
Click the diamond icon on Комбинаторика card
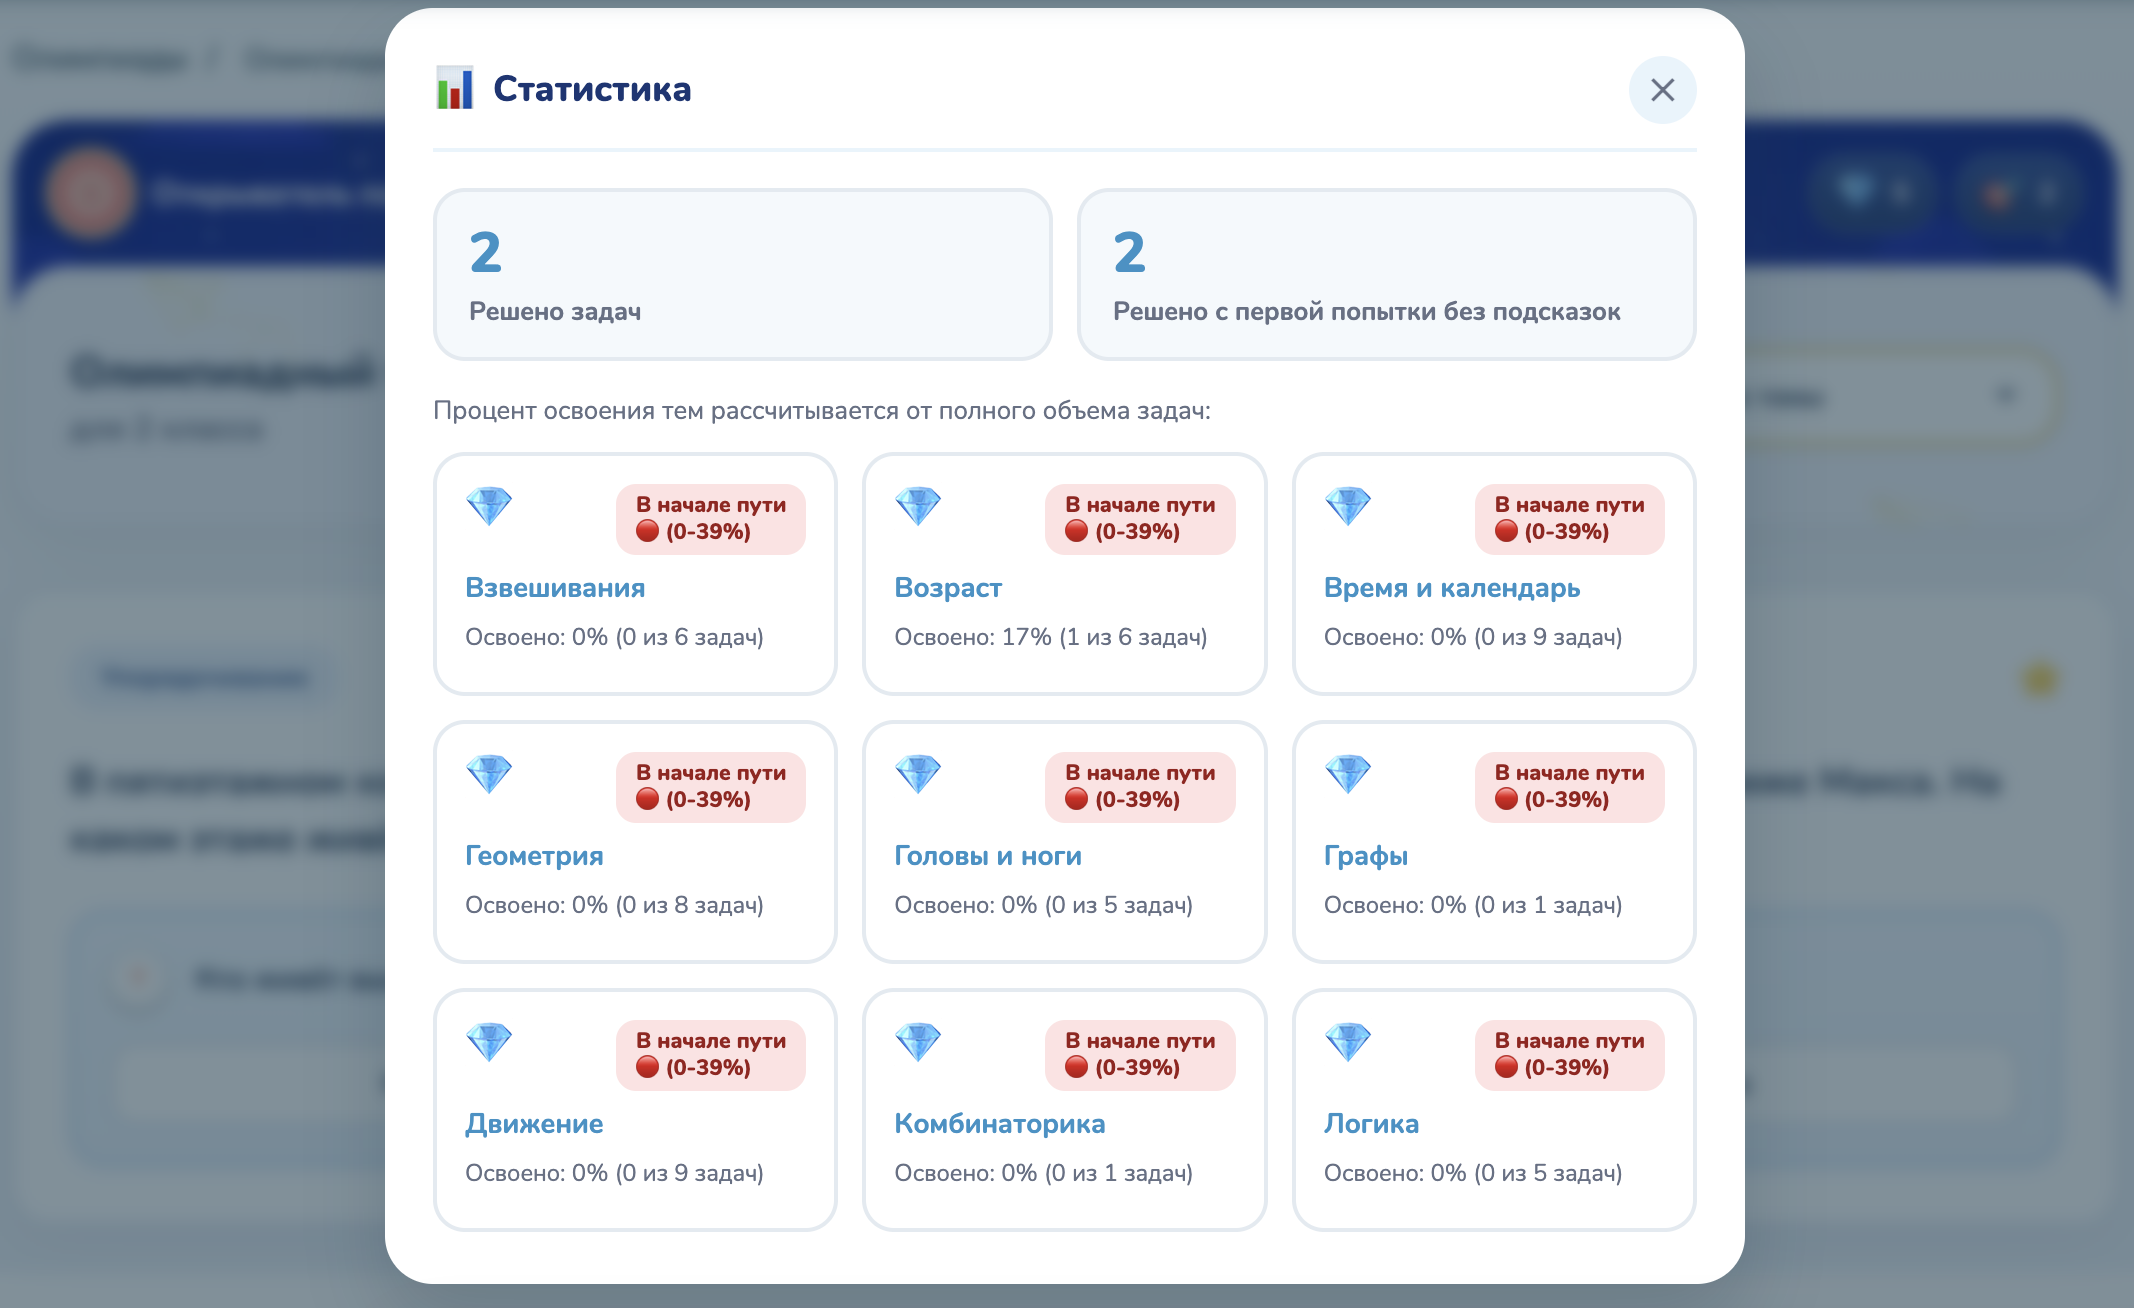click(918, 1042)
